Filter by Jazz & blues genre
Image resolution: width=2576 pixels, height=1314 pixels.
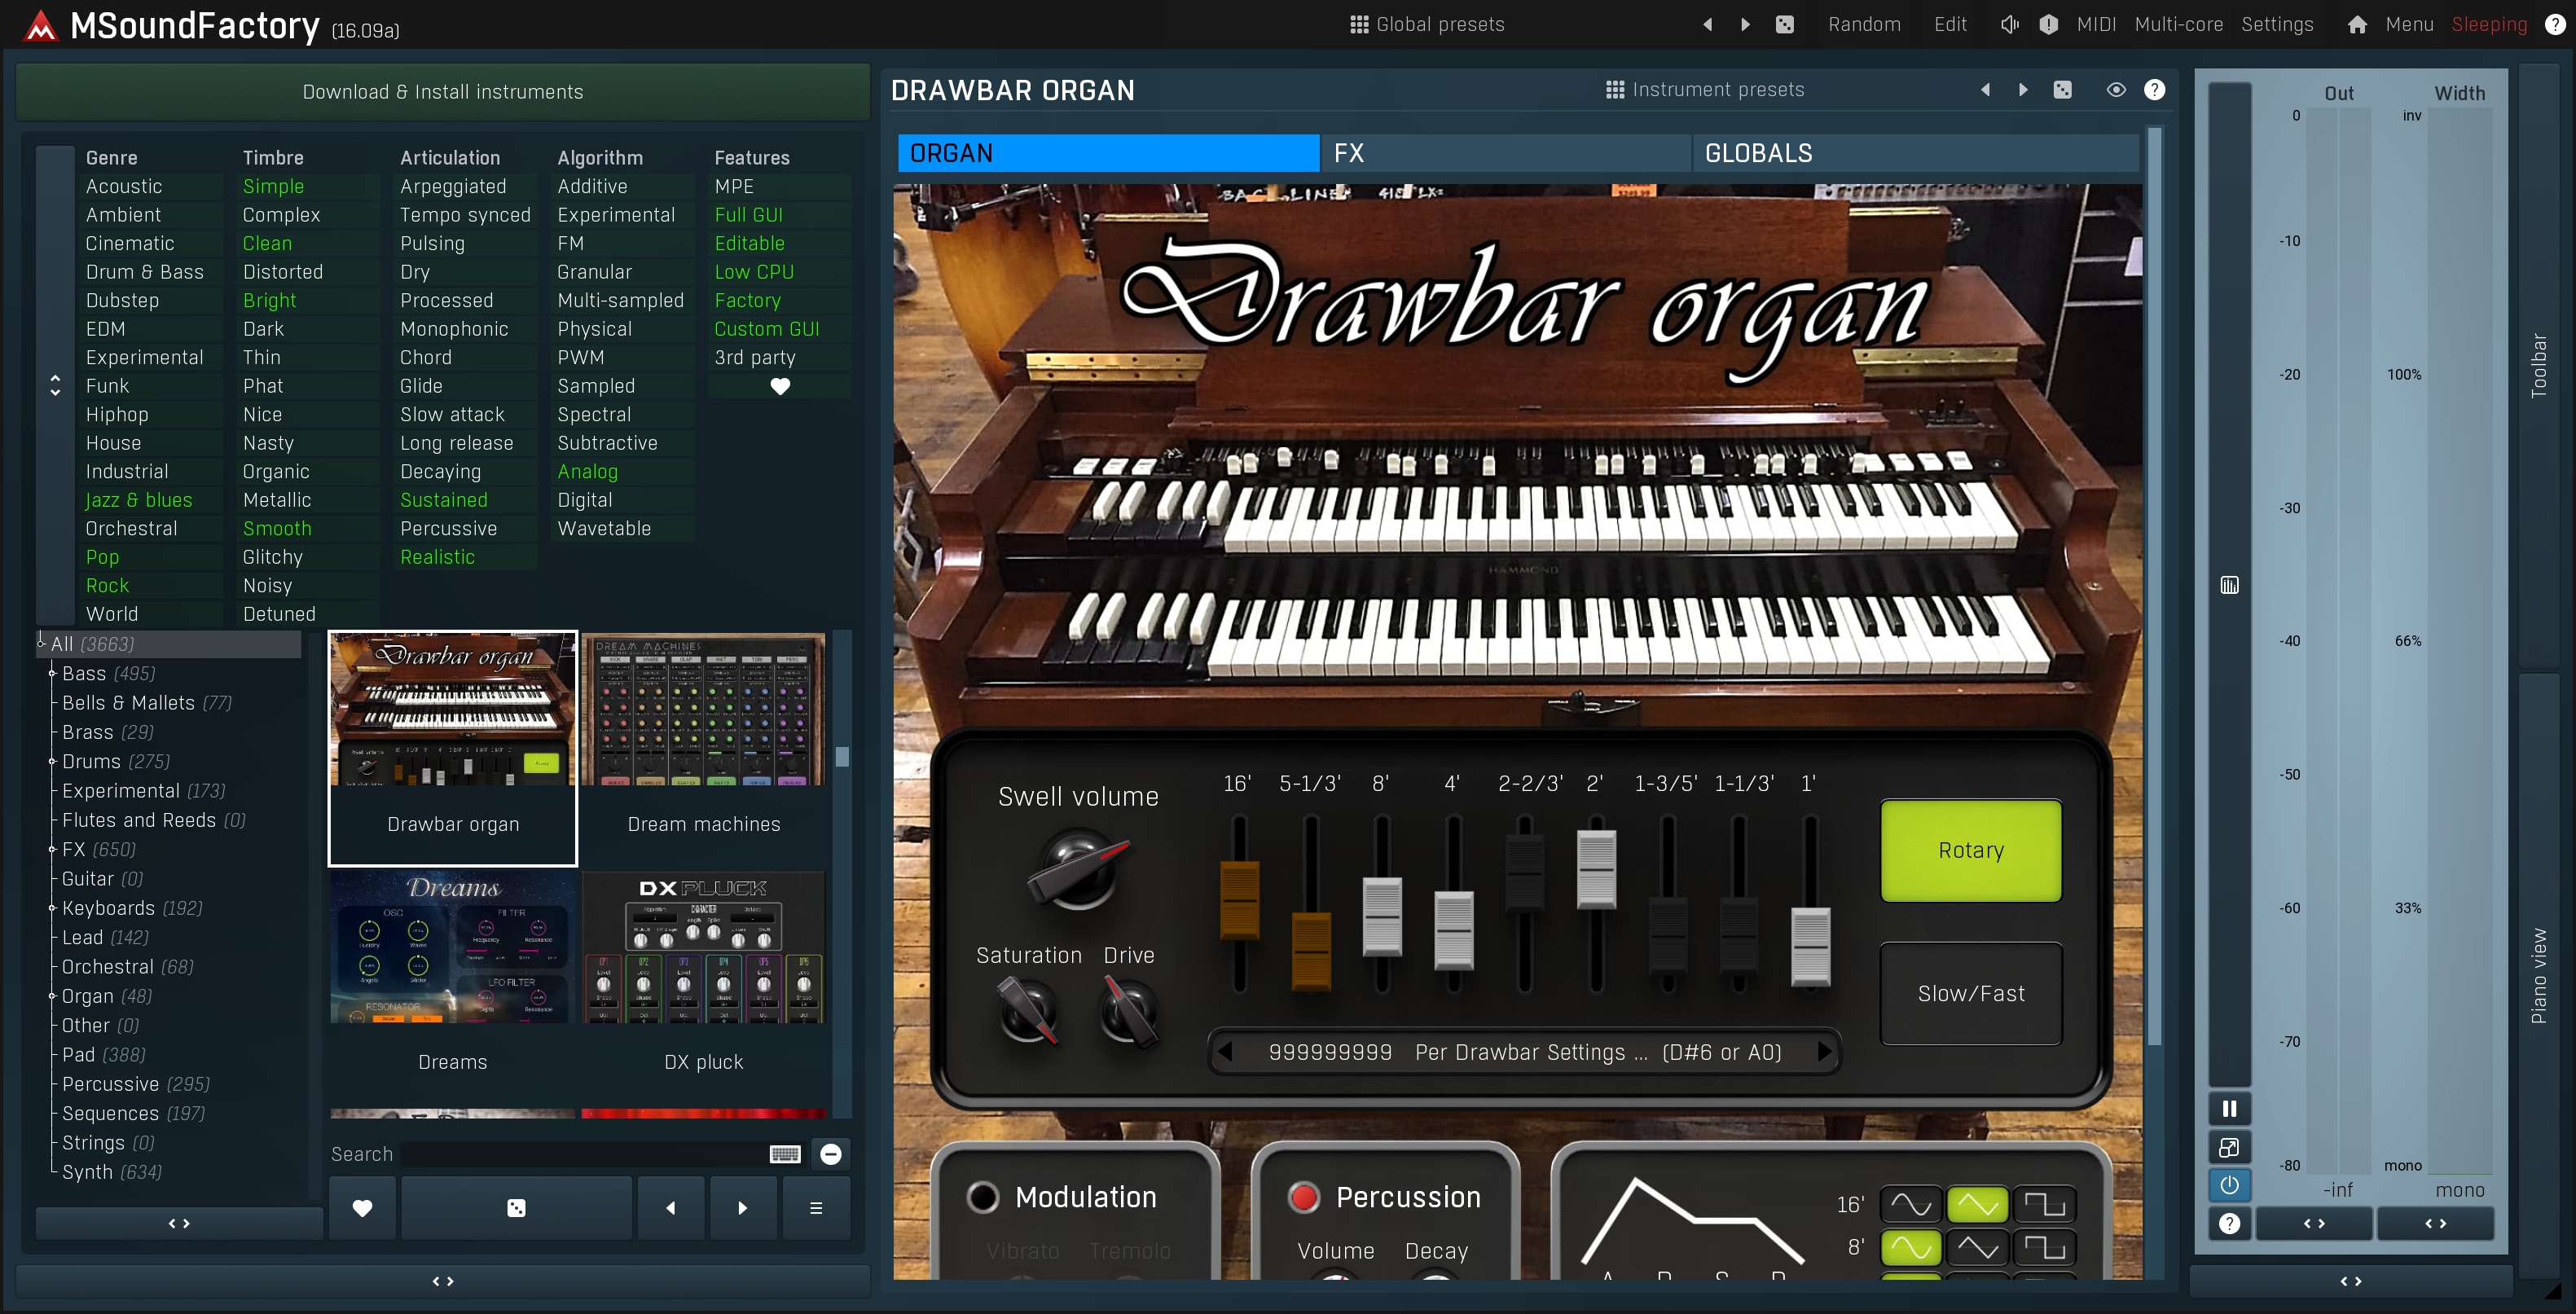(x=139, y=500)
